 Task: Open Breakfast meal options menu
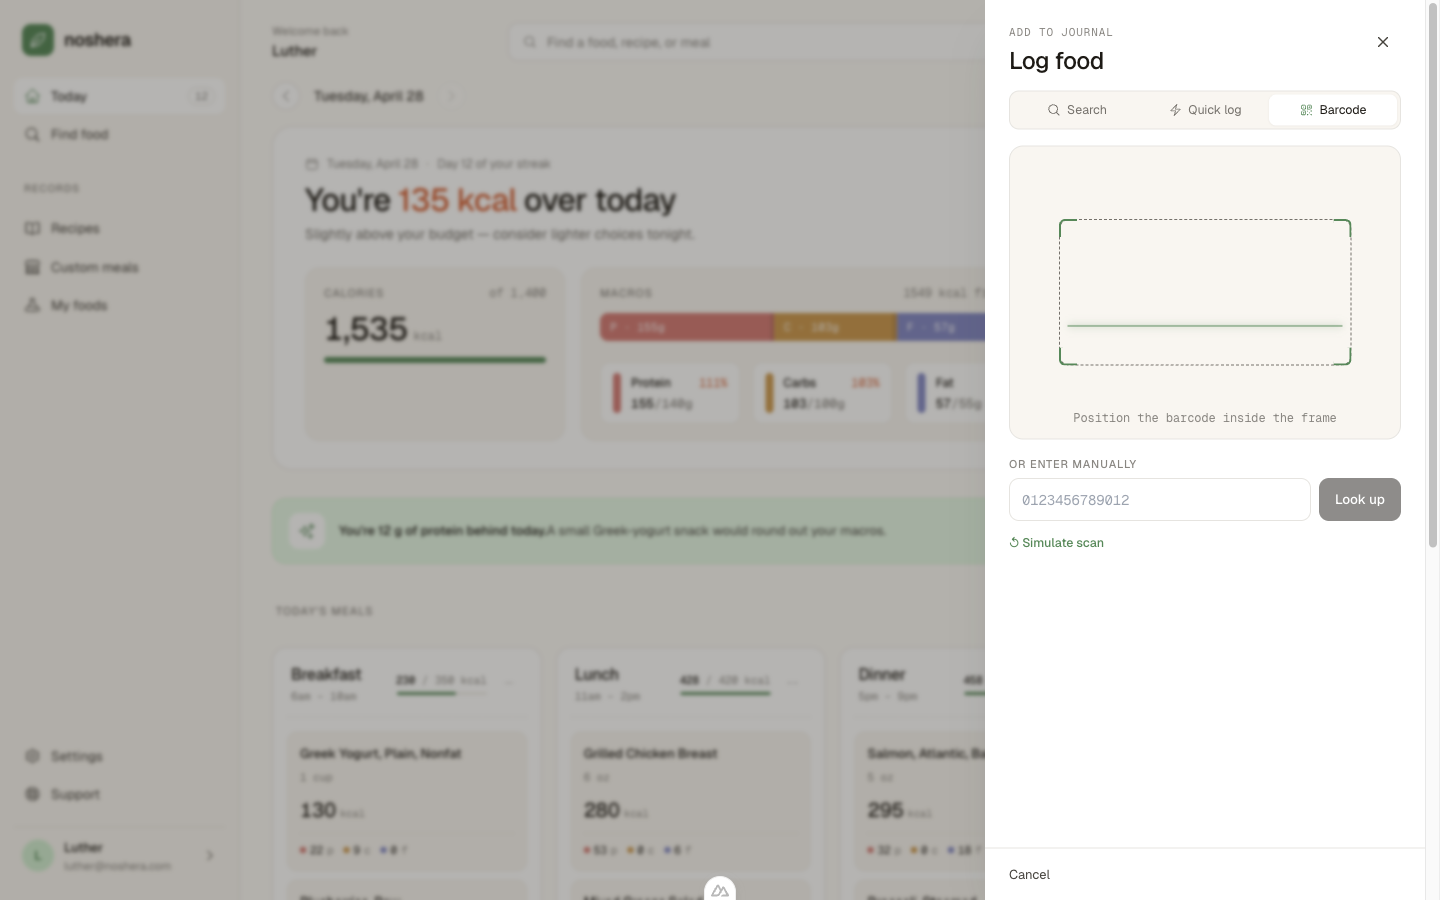[509, 683]
